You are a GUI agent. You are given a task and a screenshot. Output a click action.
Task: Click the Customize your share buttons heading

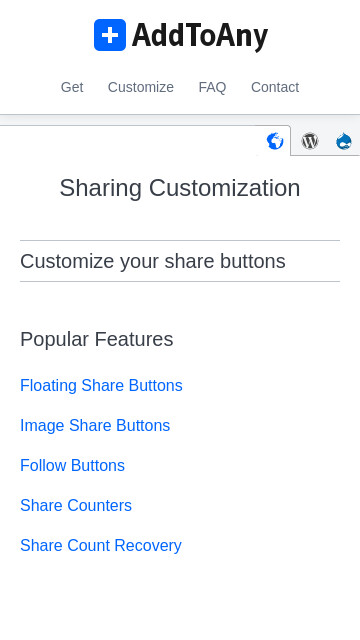pos(153,261)
